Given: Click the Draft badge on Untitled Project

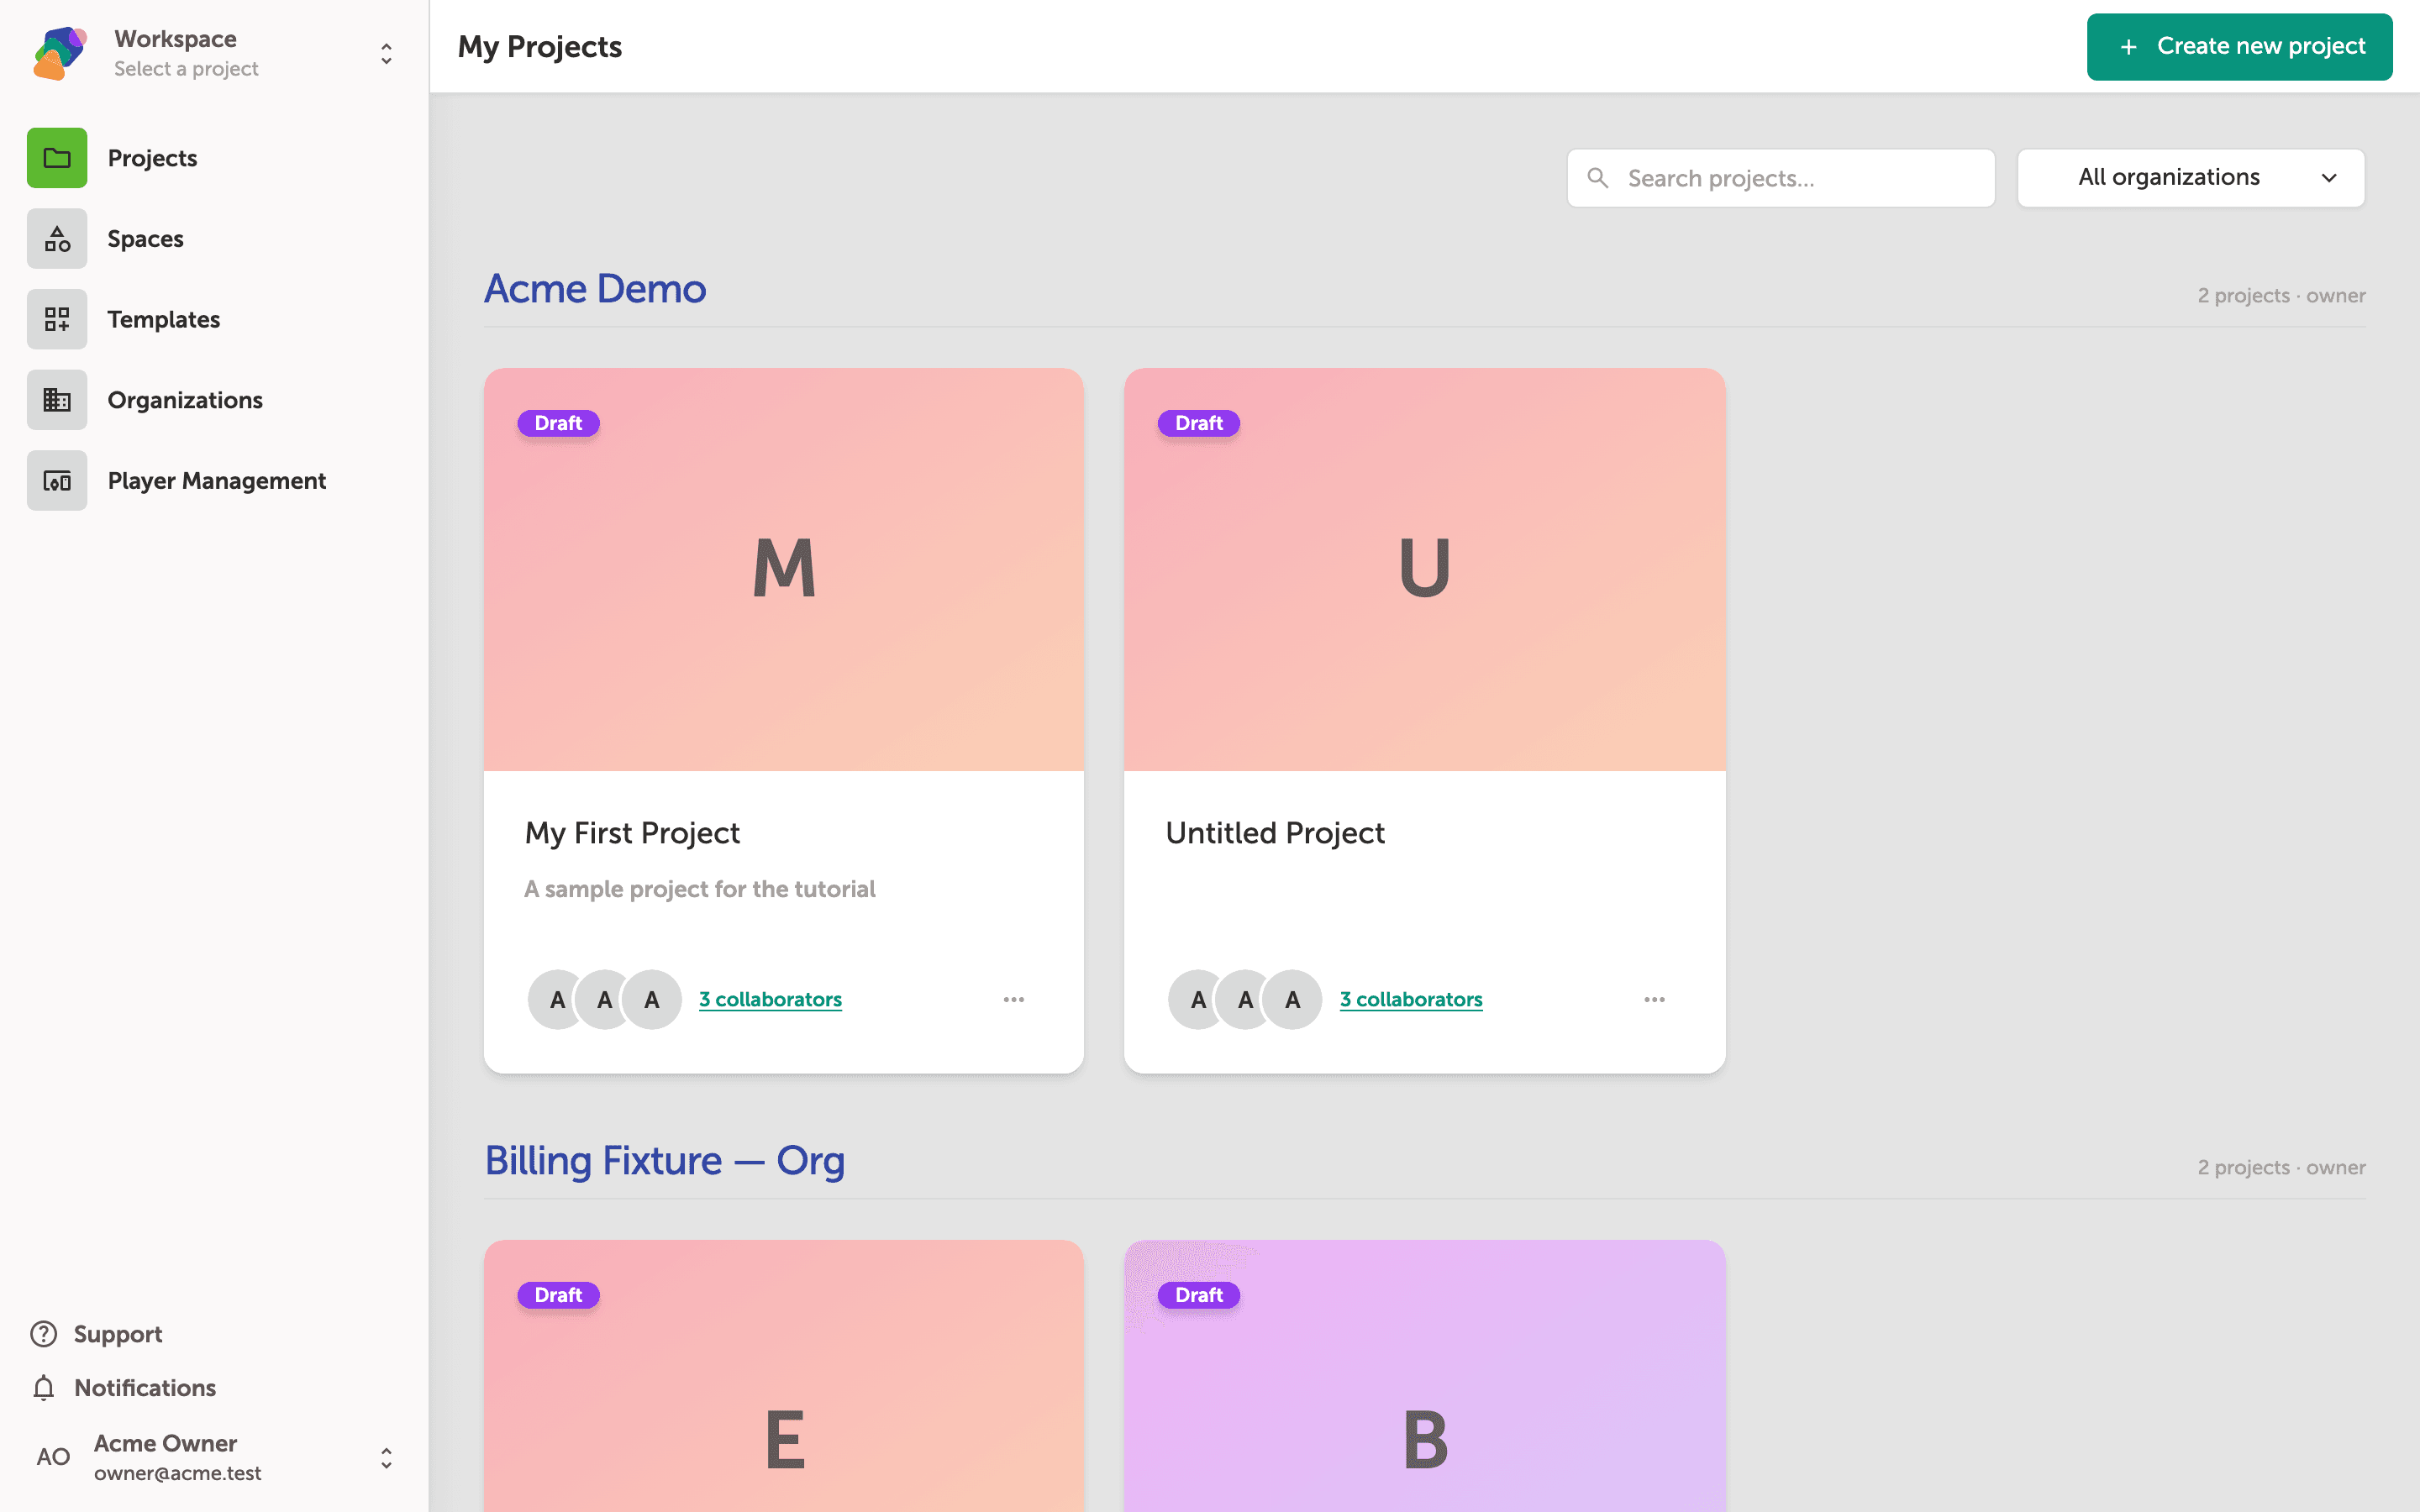Looking at the screenshot, I should coord(1199,423).
